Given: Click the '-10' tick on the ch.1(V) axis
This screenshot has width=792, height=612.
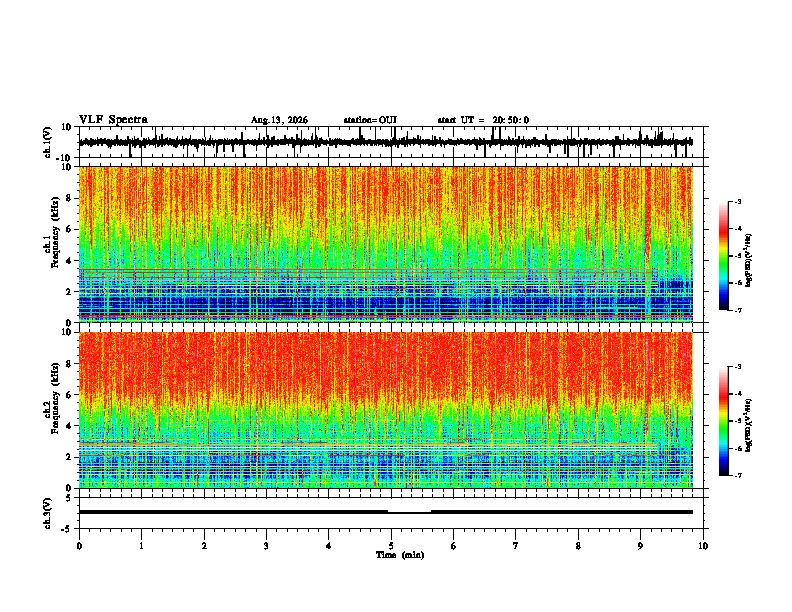Looking at the screenshot, I should click(x=65, y=158).
